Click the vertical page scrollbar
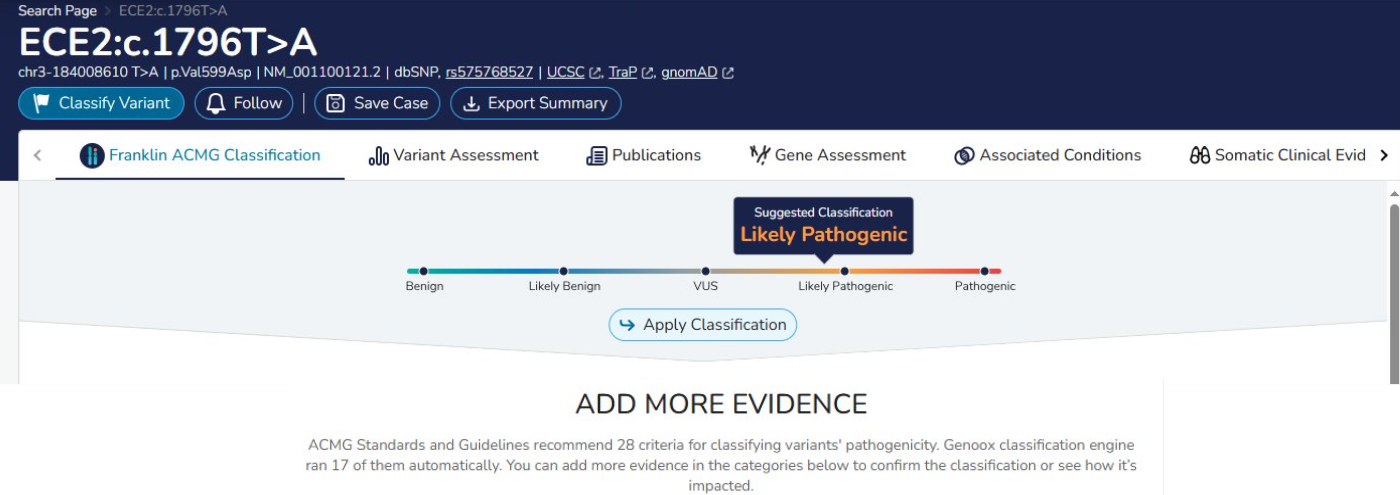 click(x=1394, y=290)
